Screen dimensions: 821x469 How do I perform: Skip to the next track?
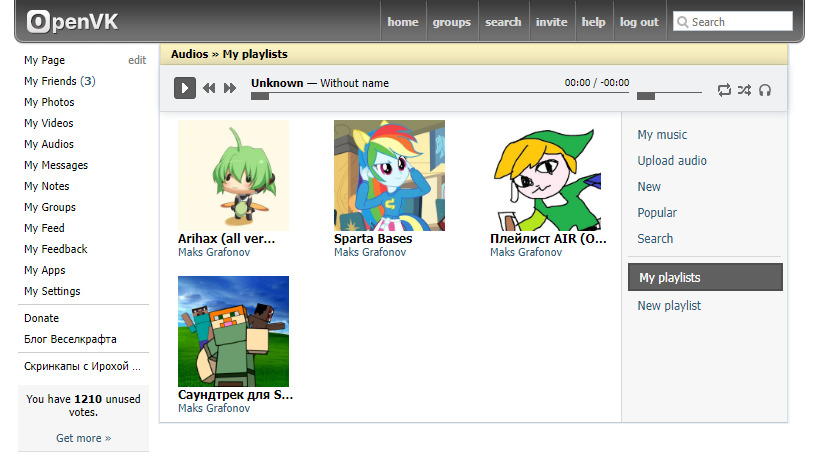click(230, 88)
